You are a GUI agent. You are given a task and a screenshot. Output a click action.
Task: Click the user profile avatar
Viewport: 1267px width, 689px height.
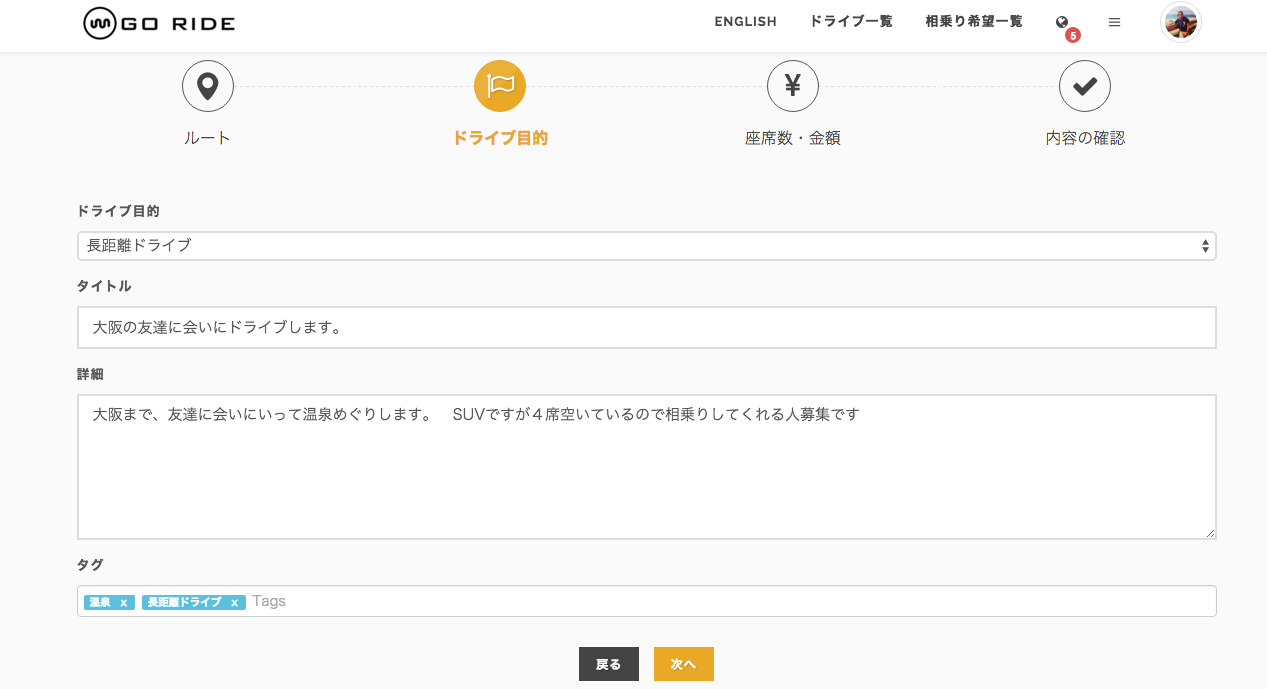click(x=1180, y=22)
